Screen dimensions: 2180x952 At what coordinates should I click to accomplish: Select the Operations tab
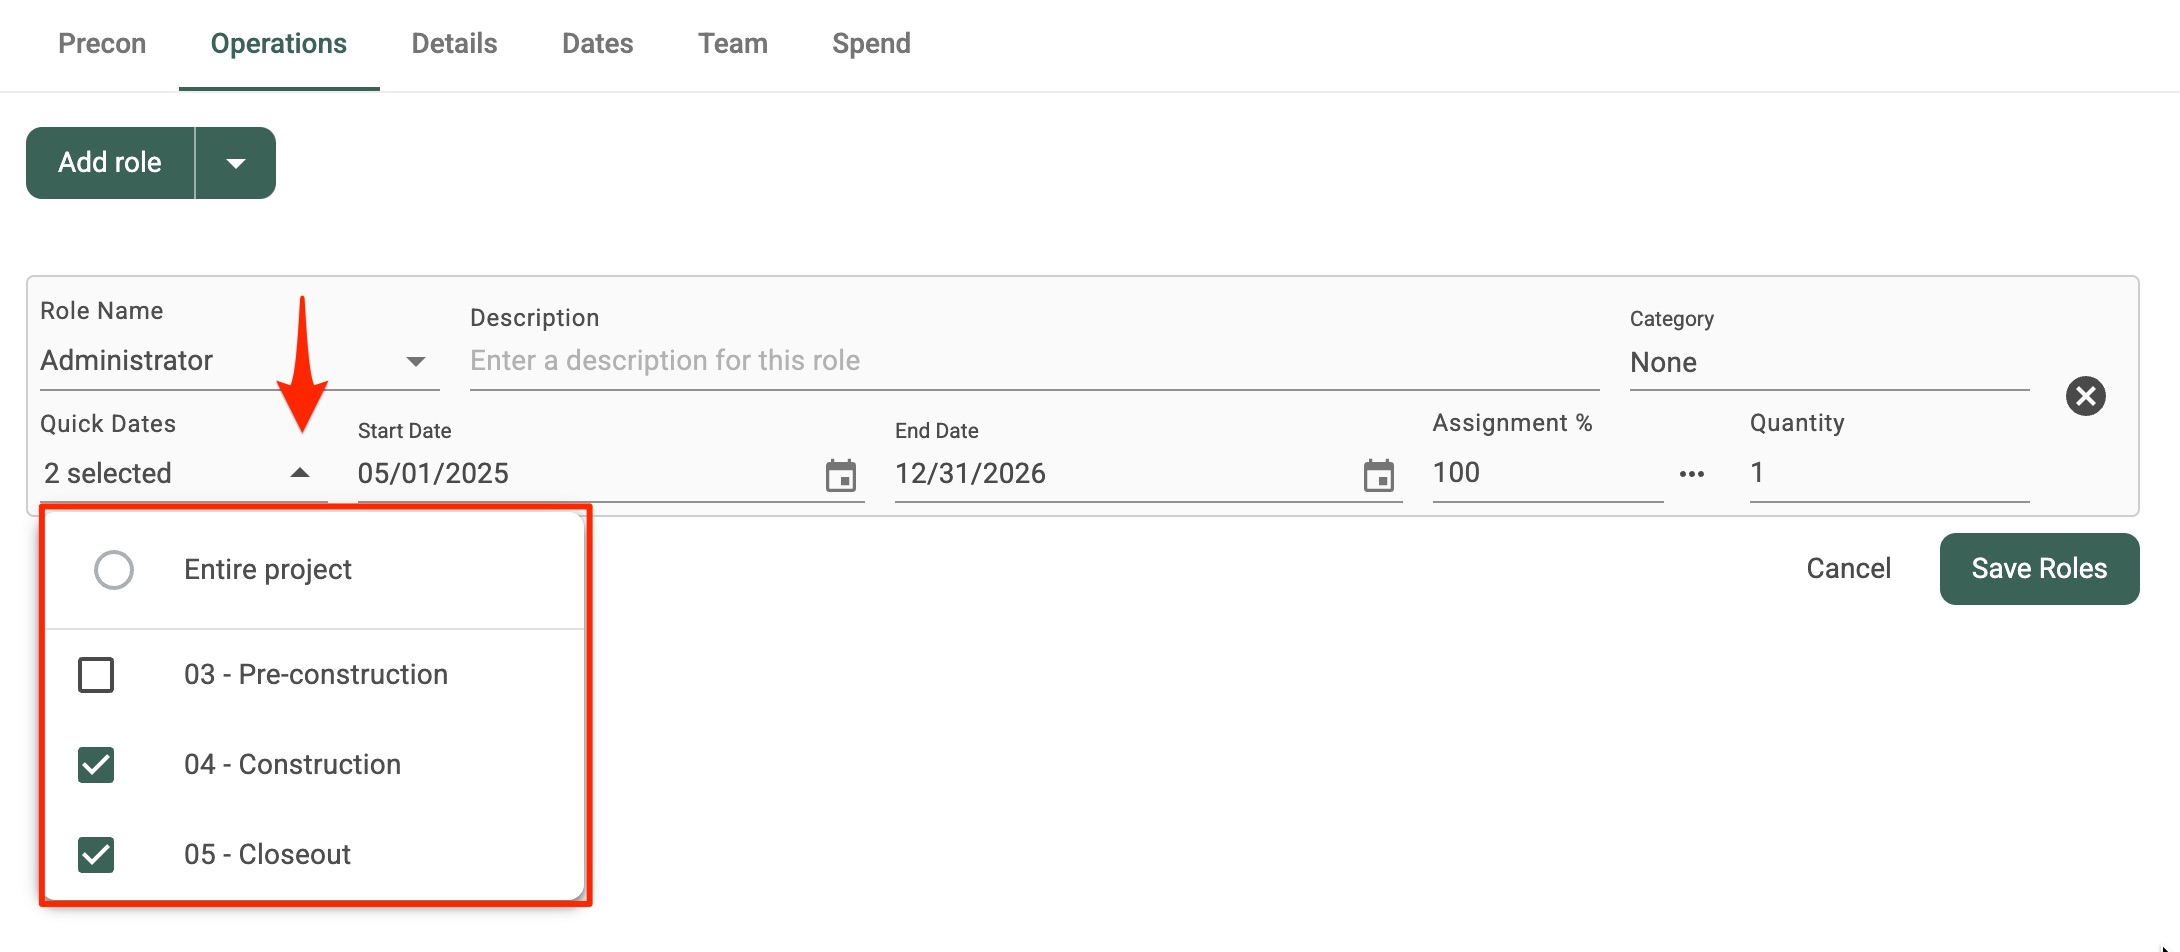[279, 44]
